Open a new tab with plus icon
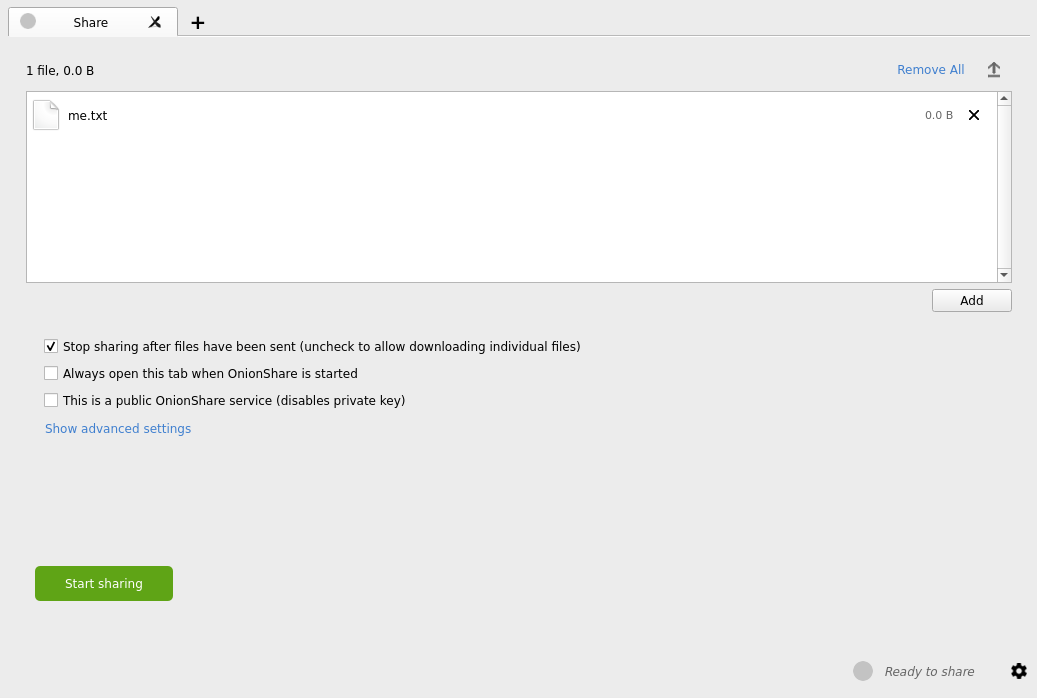 coord(198,23)
